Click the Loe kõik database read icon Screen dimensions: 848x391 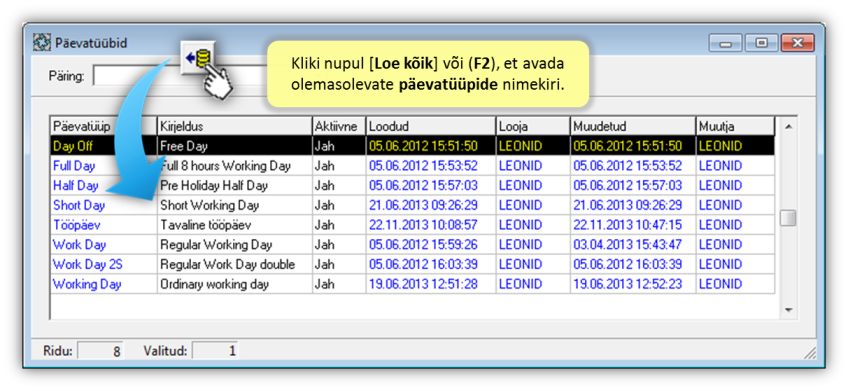(198, 58)
